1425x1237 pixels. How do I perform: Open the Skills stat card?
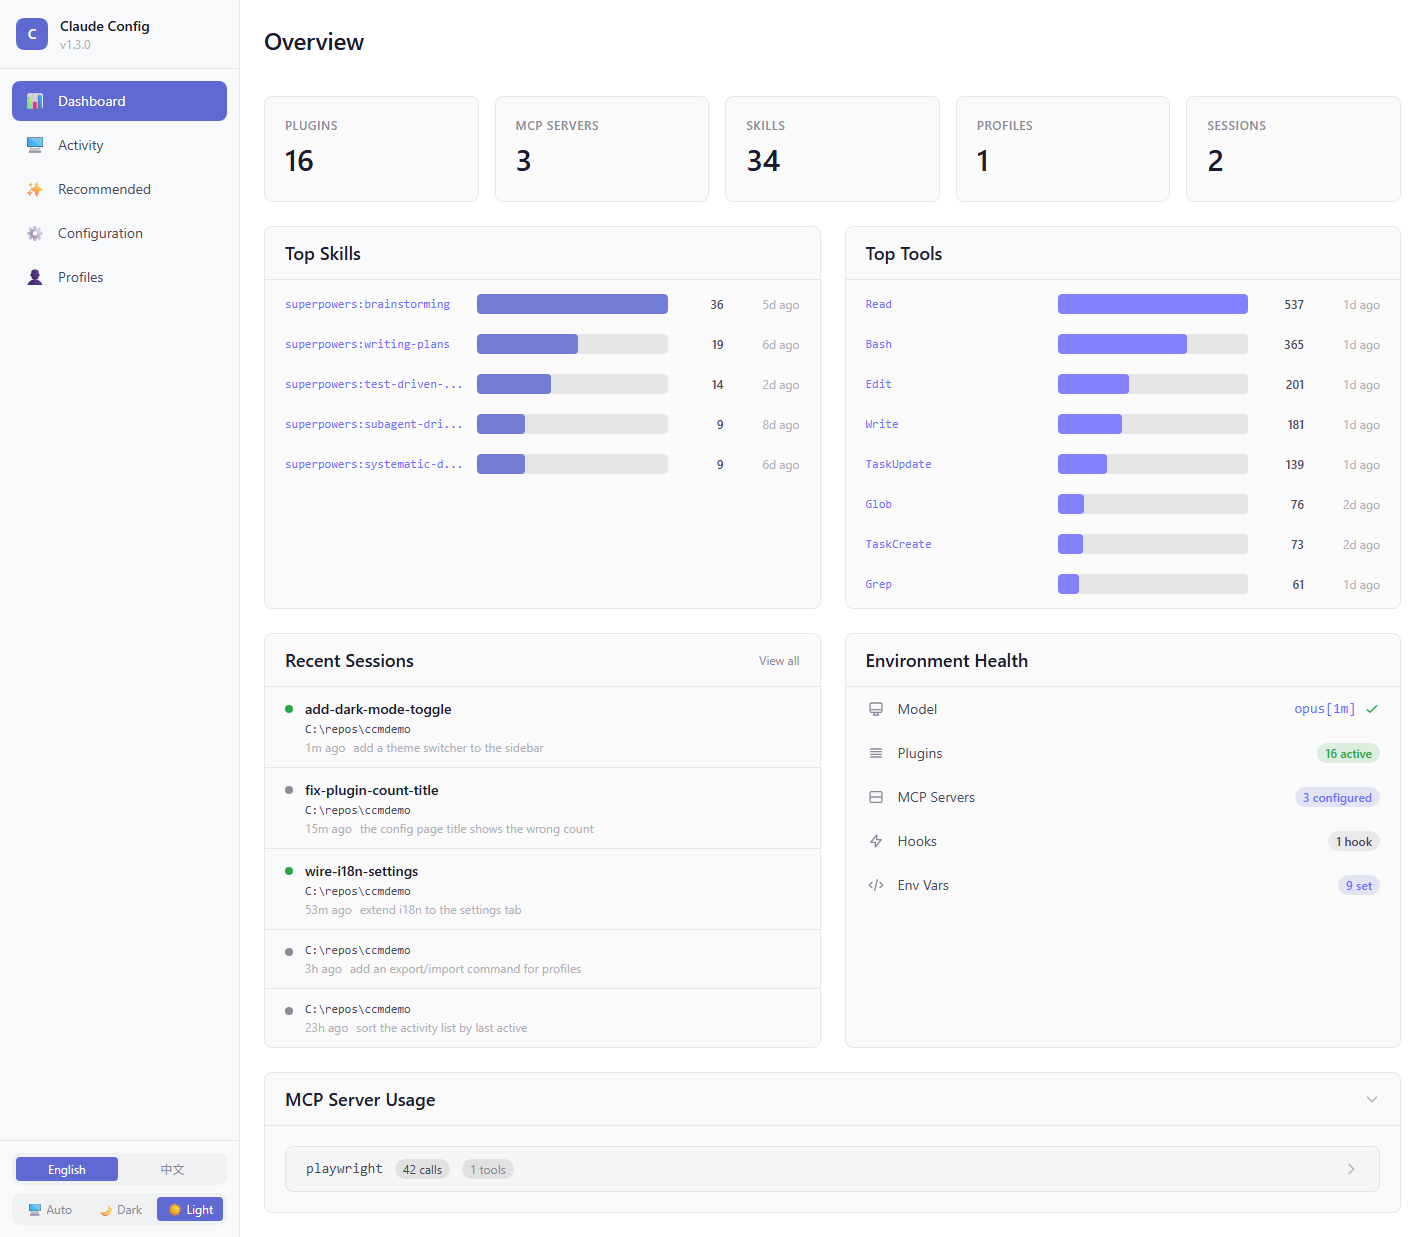(x=832, y=149)
